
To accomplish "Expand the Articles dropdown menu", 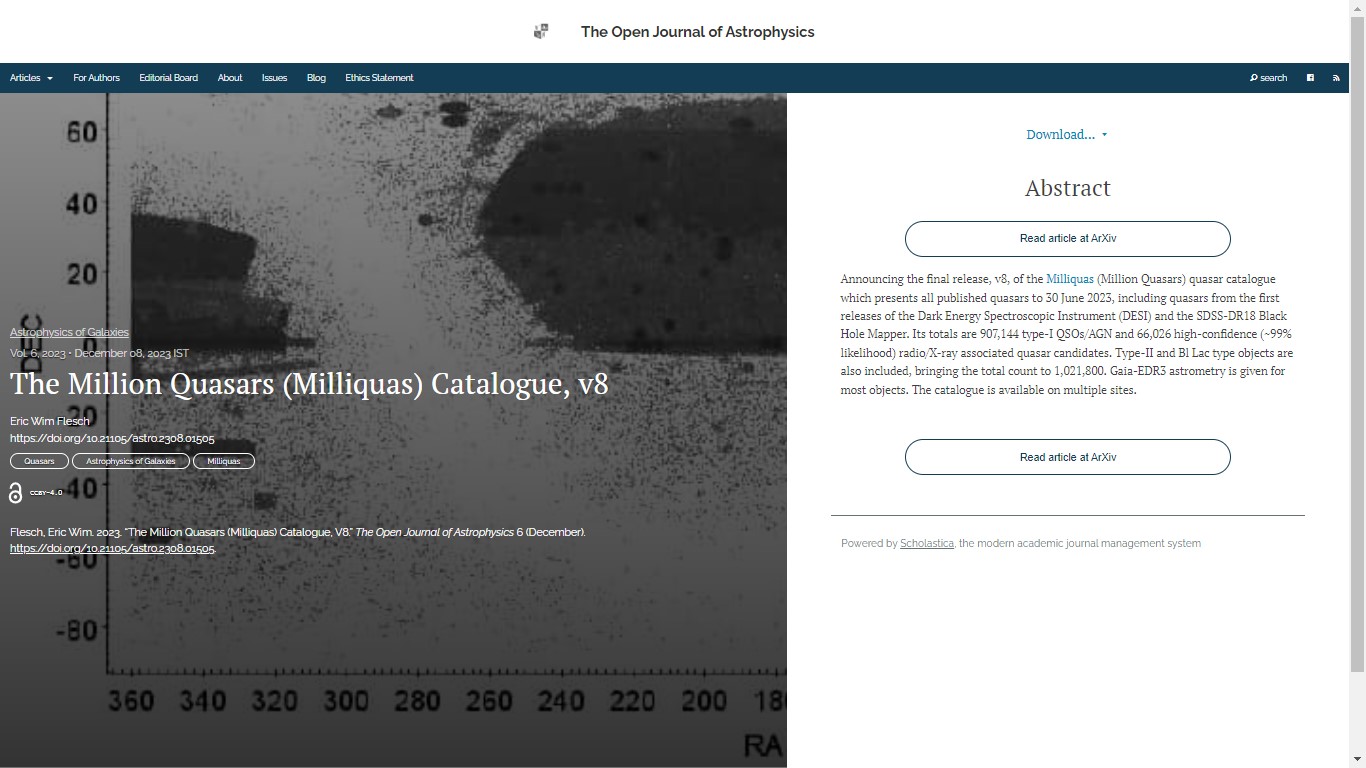I will [x=31, y=78].
